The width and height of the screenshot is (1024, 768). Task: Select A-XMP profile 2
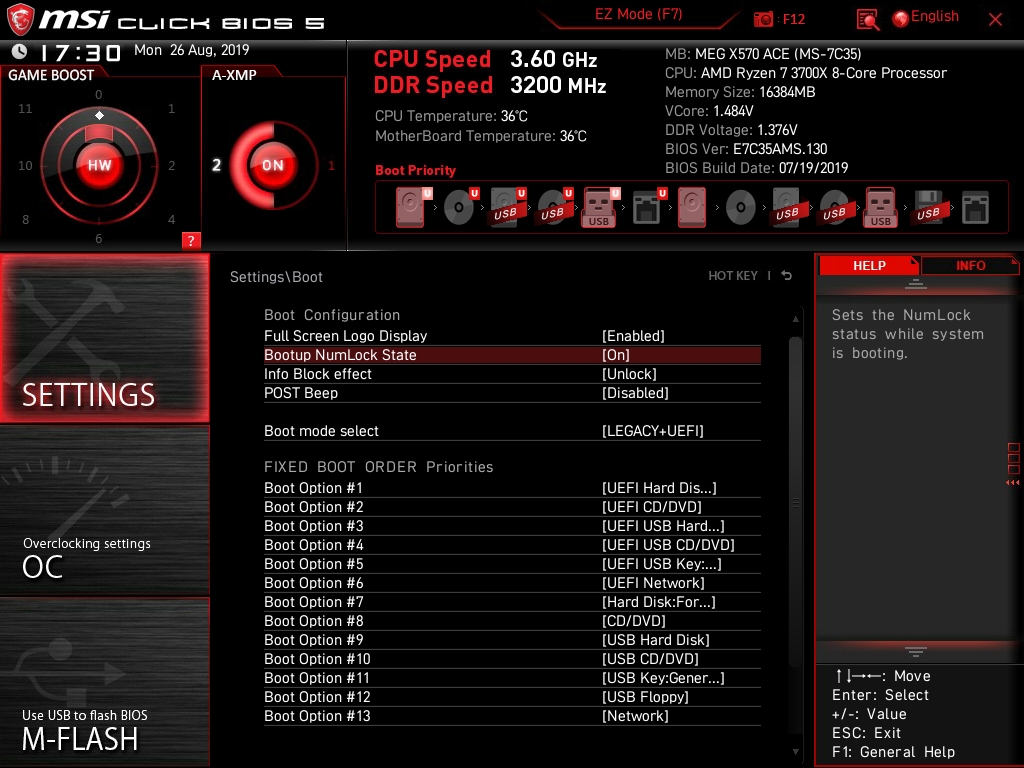coord(216,165)
